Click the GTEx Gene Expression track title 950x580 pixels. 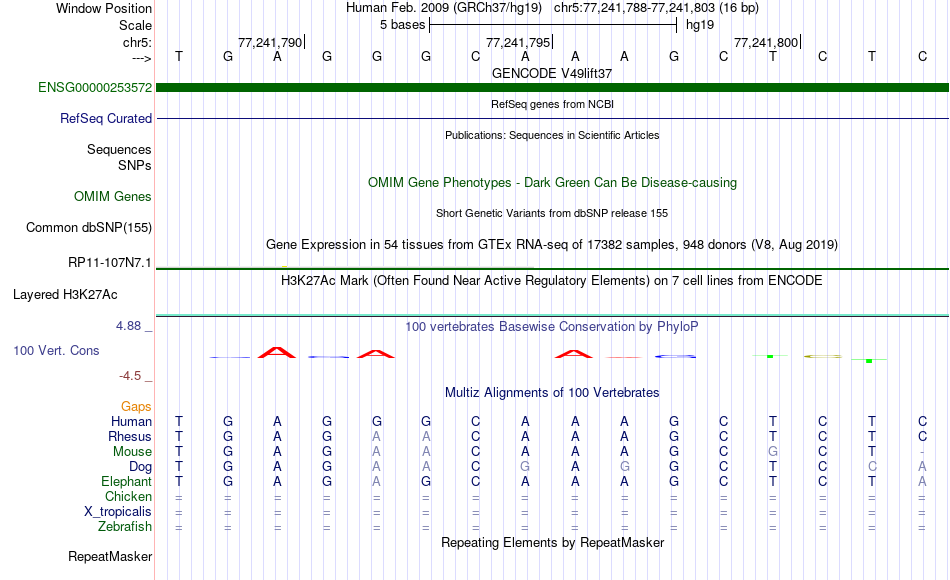coord(552,244)
